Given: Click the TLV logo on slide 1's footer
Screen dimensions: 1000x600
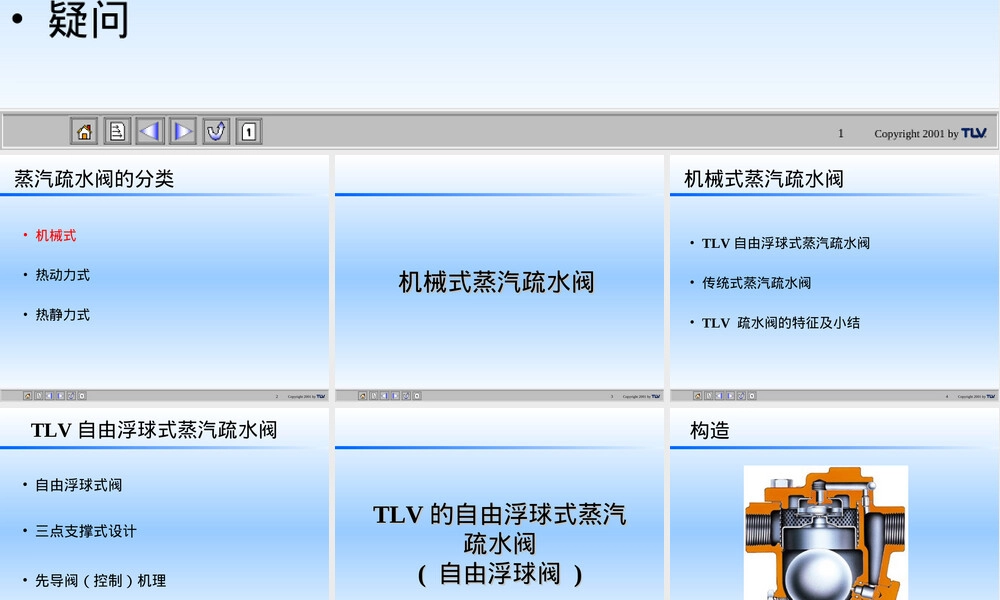Looking at the screenshot, I should (974, 133).
